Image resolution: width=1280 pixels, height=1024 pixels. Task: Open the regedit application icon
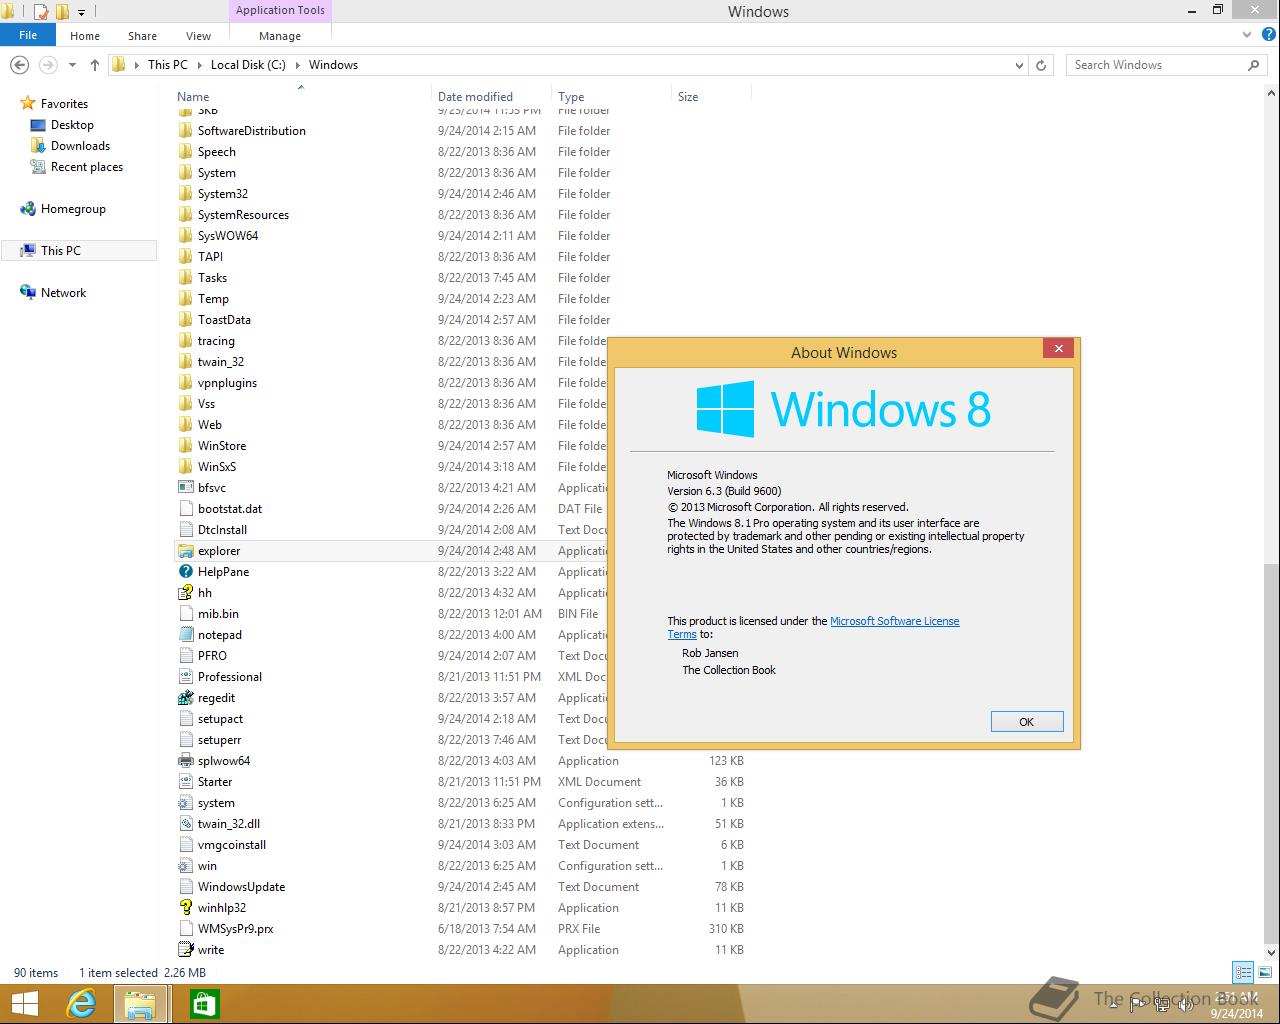click(185, 698)
